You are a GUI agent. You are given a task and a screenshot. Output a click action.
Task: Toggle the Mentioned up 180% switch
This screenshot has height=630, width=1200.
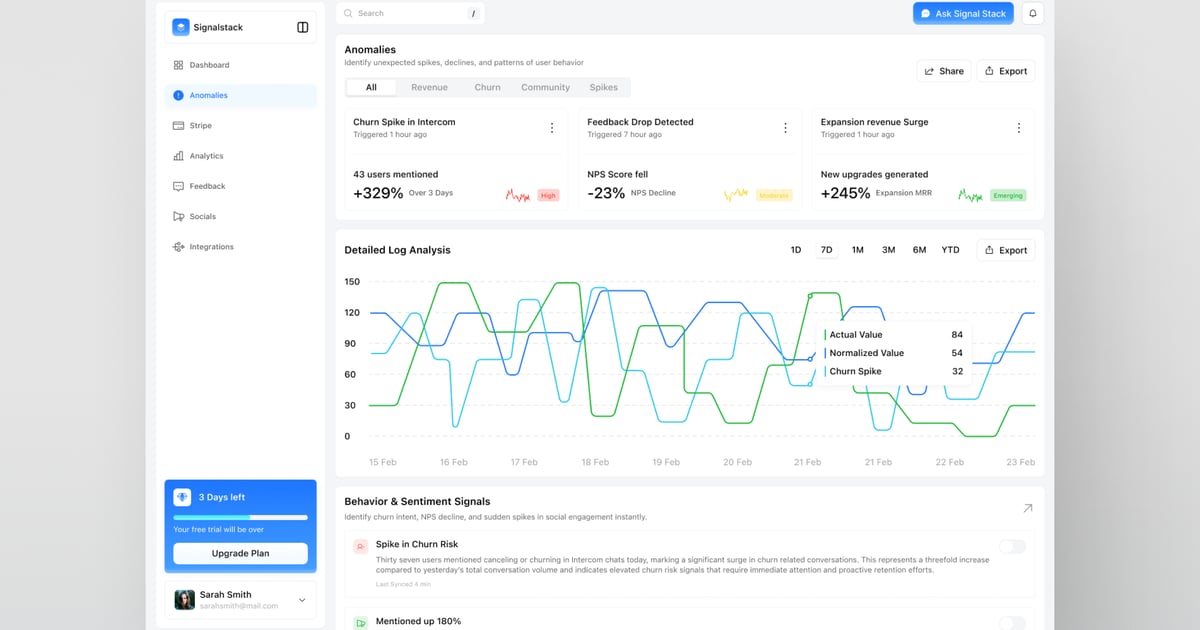click(1012, 623)
